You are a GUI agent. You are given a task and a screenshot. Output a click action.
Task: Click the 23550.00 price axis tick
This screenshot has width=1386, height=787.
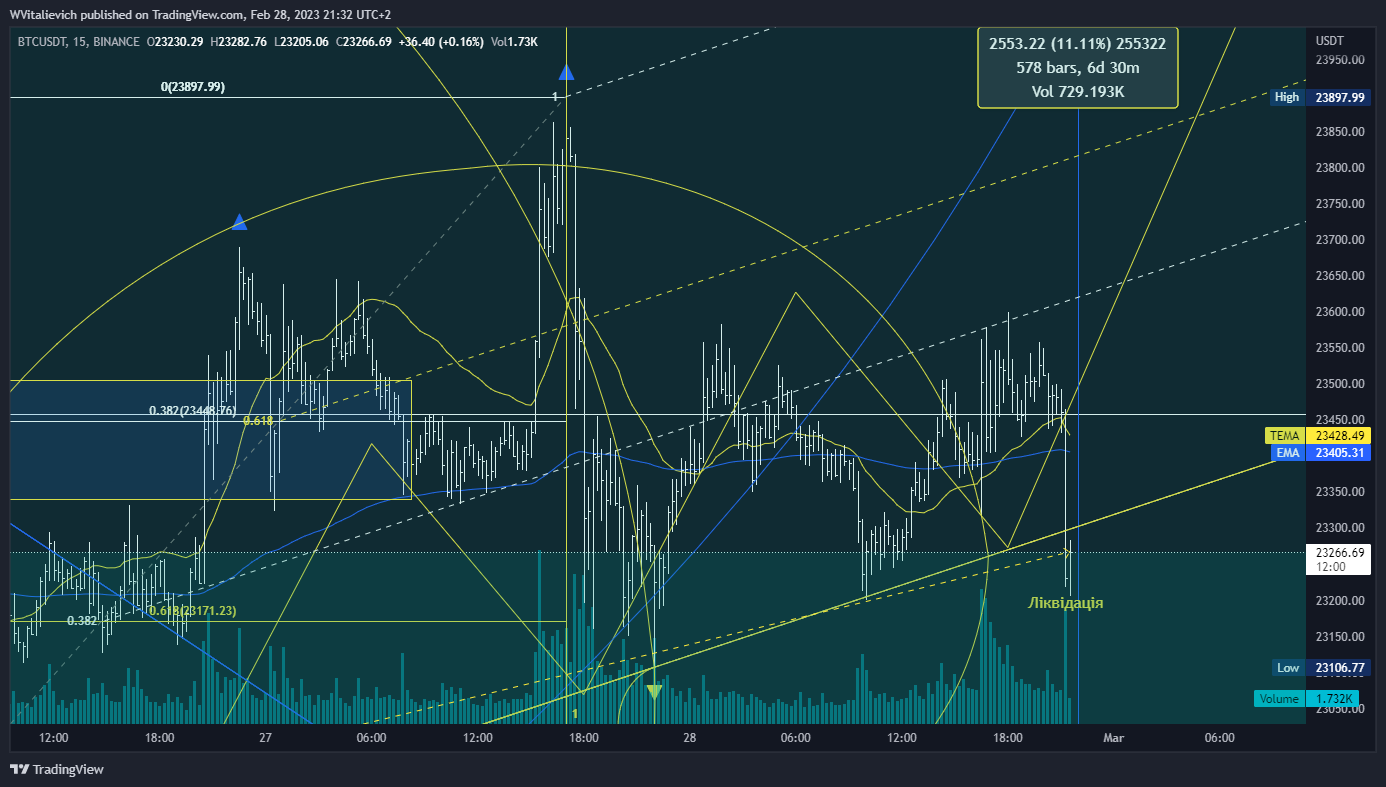click(x=1340, y=348)
